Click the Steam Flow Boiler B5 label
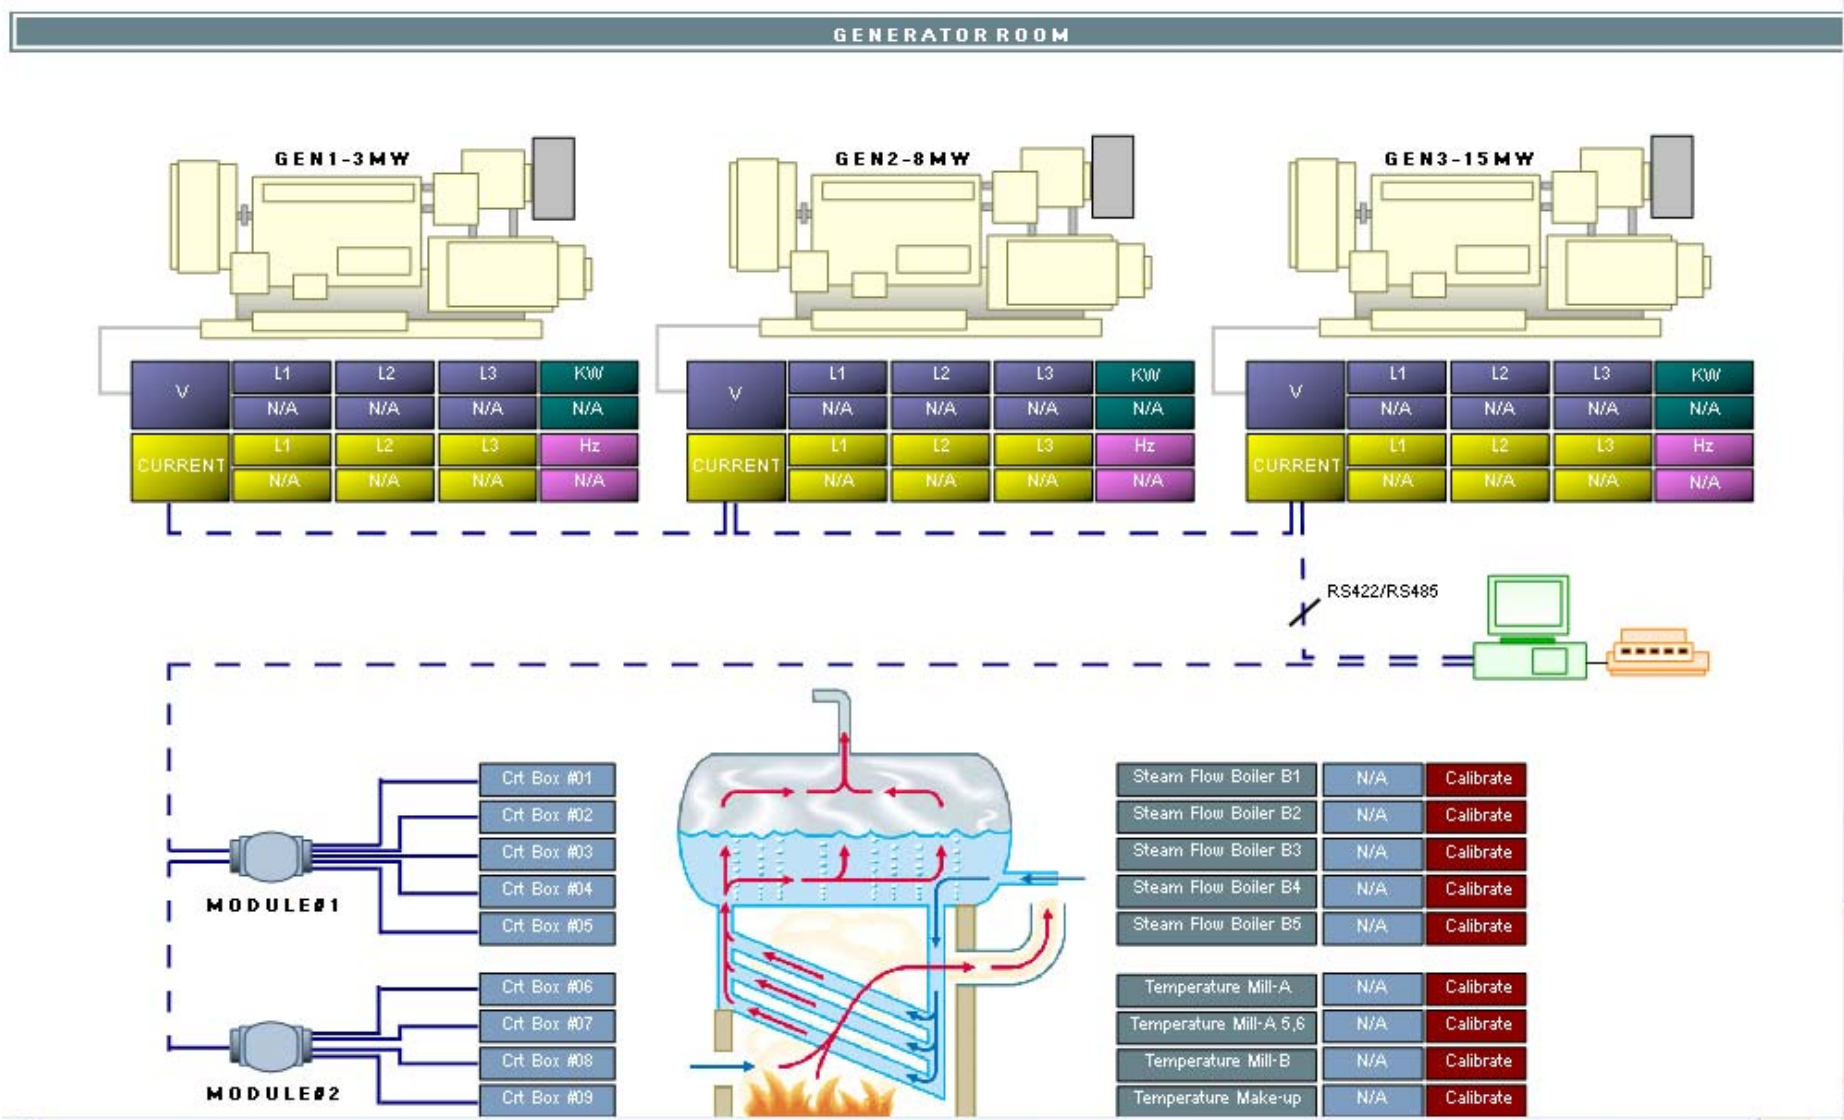The width and height of the screenshot is (1844, 1120). coord(1216,927)
